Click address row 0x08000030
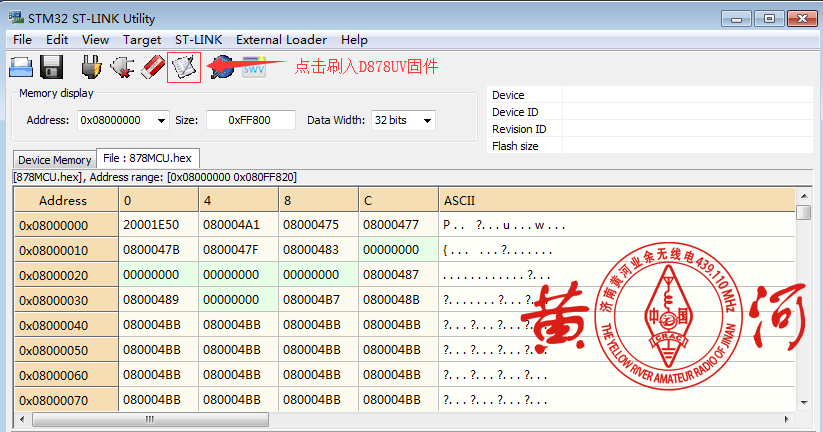Viewport: 823px width, 432px height. [x=66, y=300]
